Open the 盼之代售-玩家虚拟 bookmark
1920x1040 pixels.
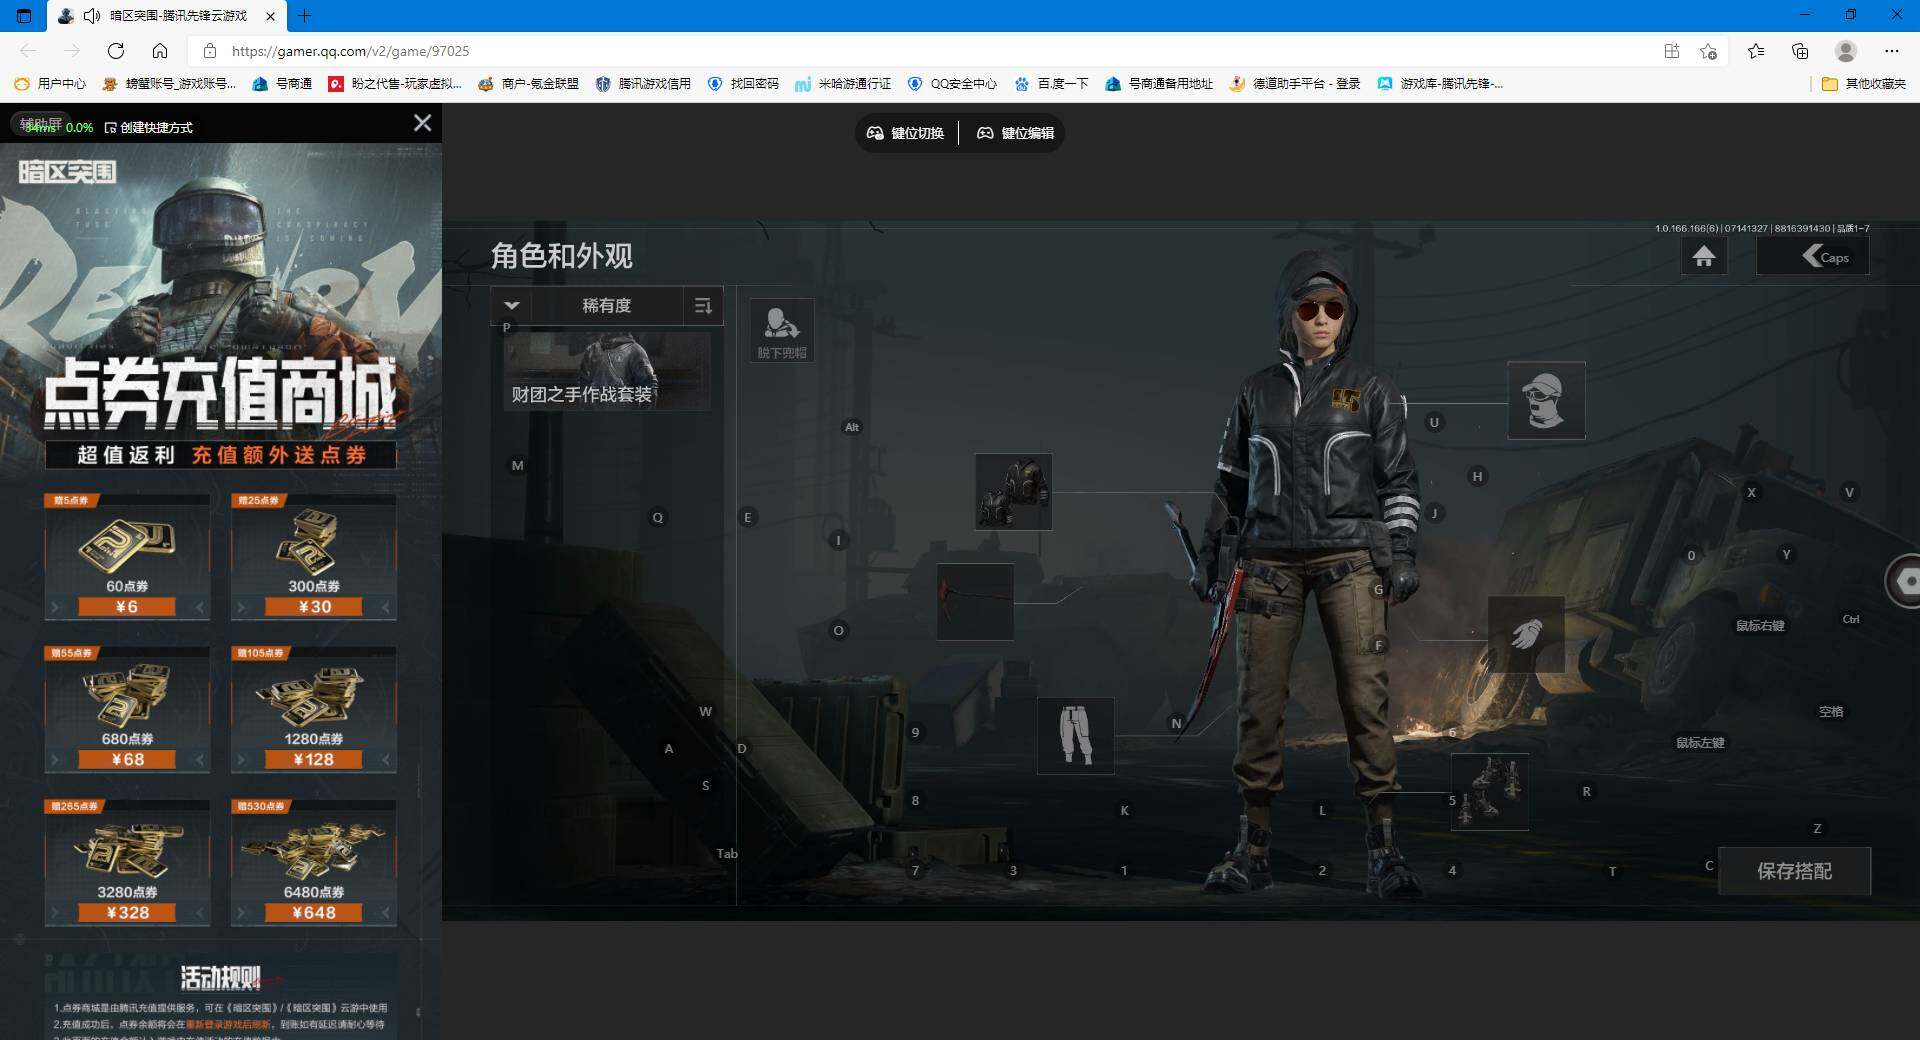pos(395,84)
